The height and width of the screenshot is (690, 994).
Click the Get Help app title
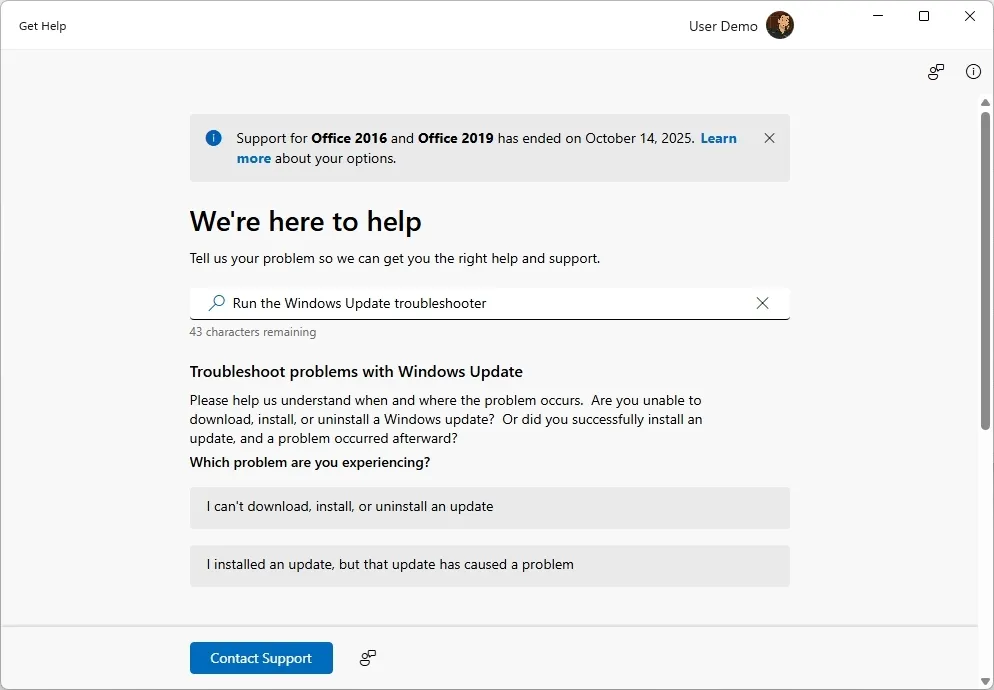tap(42, 25)
